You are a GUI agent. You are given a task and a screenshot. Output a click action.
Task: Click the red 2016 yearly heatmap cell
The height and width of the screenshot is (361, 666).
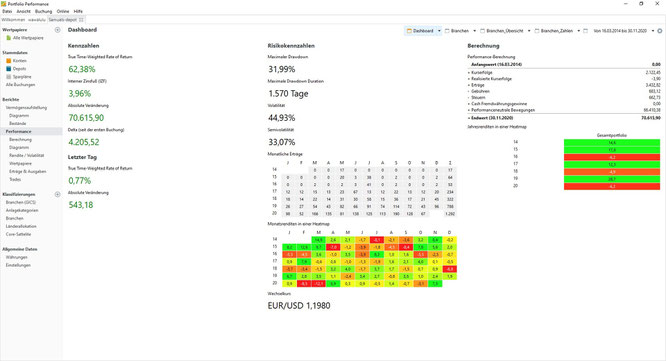(x=612, y=157)
